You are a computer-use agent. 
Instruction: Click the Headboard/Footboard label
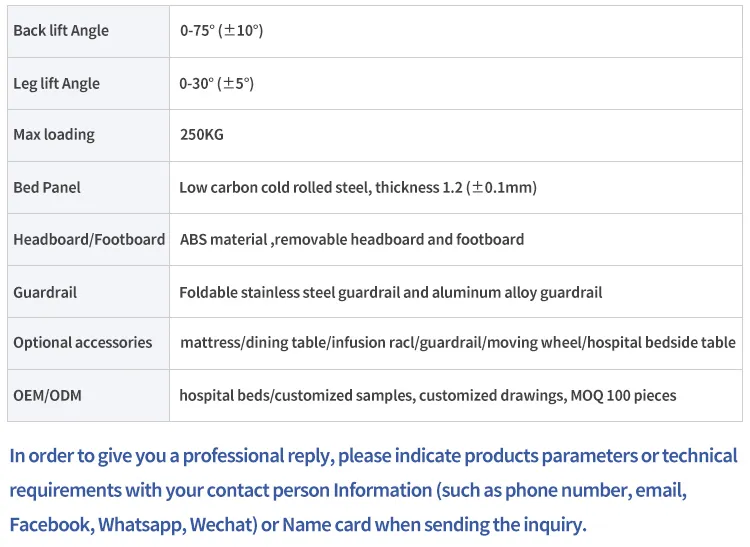89,239
